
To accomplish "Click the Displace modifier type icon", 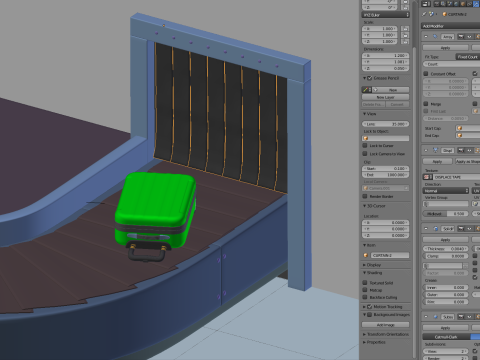I will click(435, 151).
